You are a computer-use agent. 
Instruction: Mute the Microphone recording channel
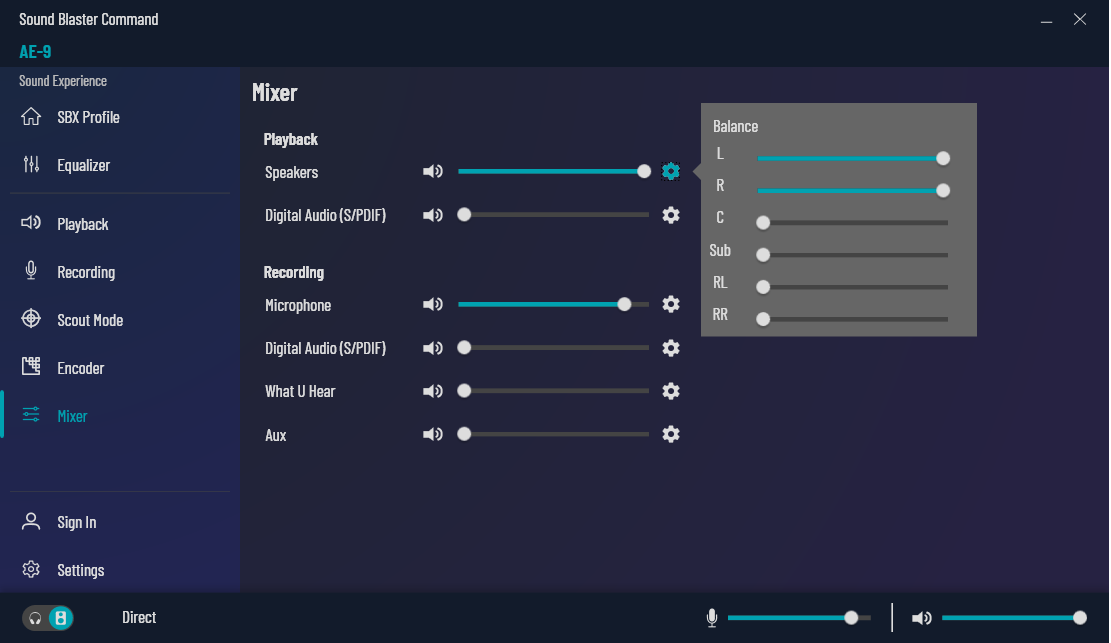(433, 305)
